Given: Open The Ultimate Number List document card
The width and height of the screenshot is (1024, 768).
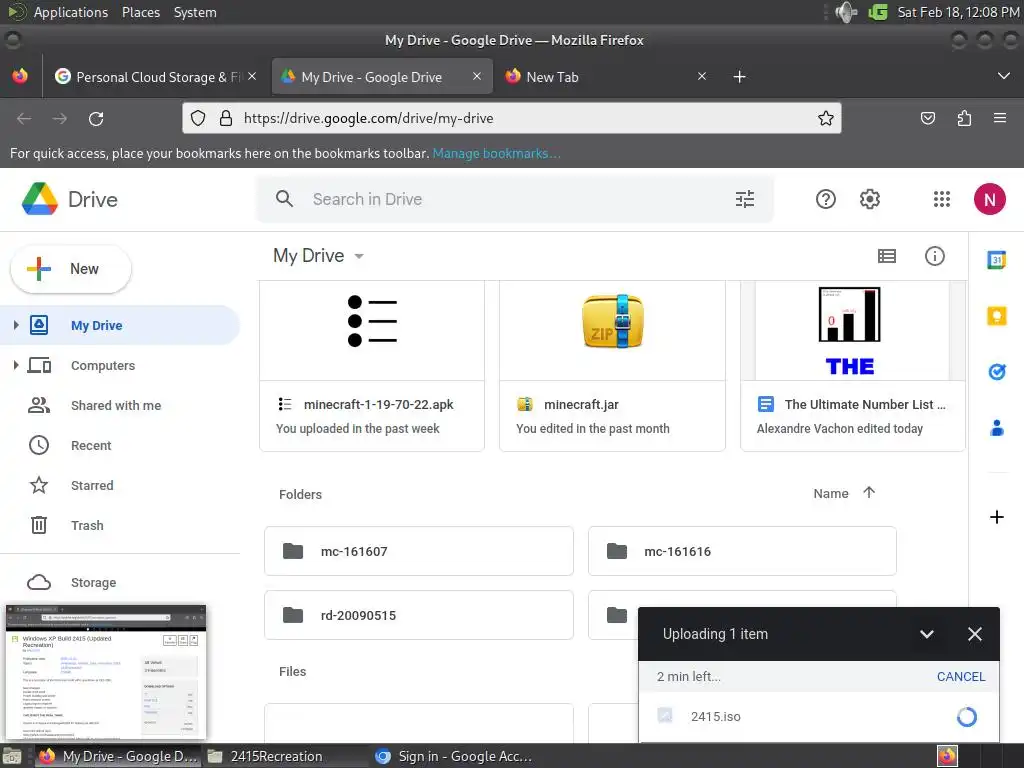Looking at the screenshot, I should [852, 366].
